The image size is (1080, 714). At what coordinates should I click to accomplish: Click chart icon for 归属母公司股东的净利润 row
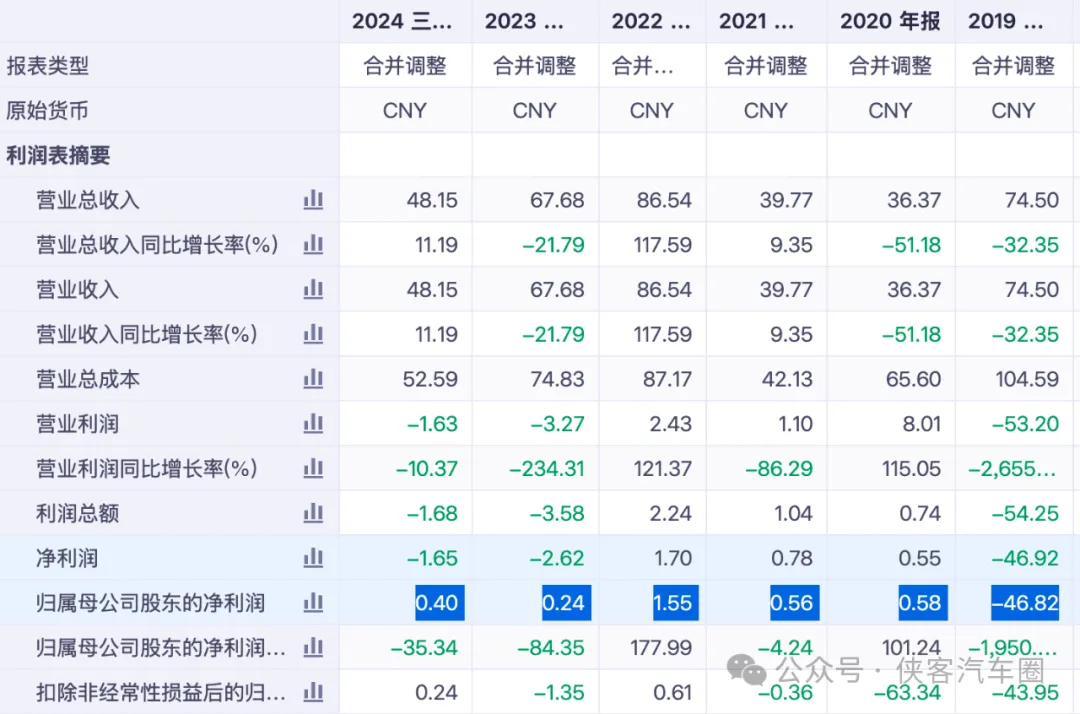[313, 603]
